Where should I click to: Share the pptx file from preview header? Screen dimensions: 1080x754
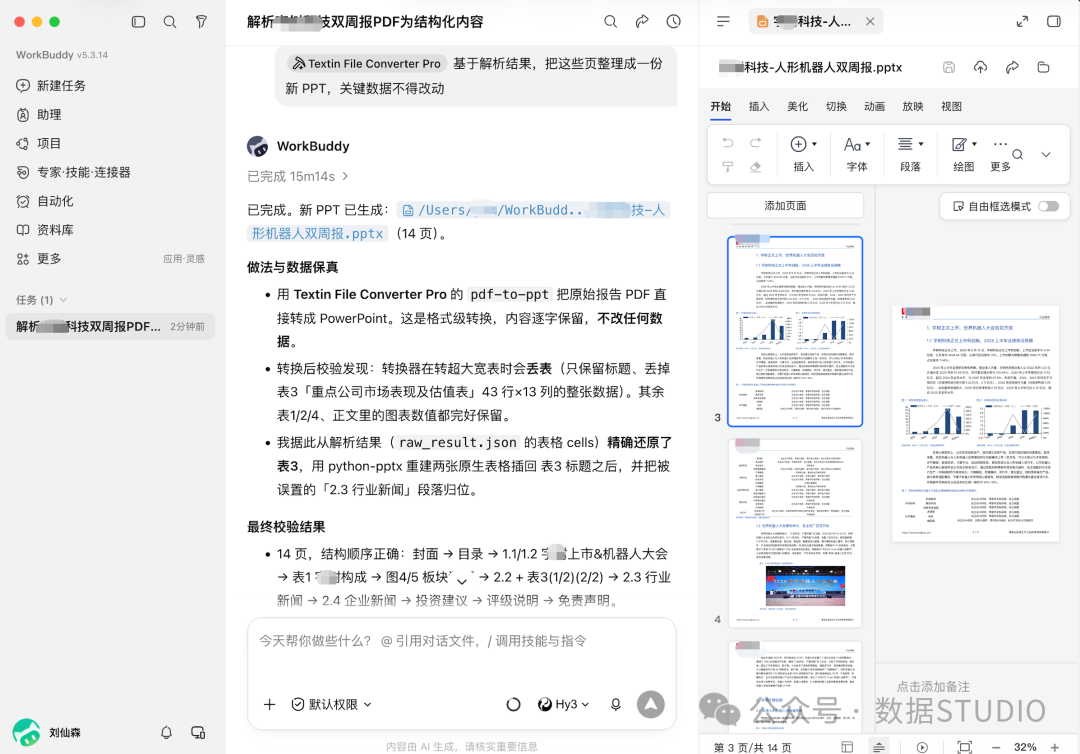coord(1012,67)
